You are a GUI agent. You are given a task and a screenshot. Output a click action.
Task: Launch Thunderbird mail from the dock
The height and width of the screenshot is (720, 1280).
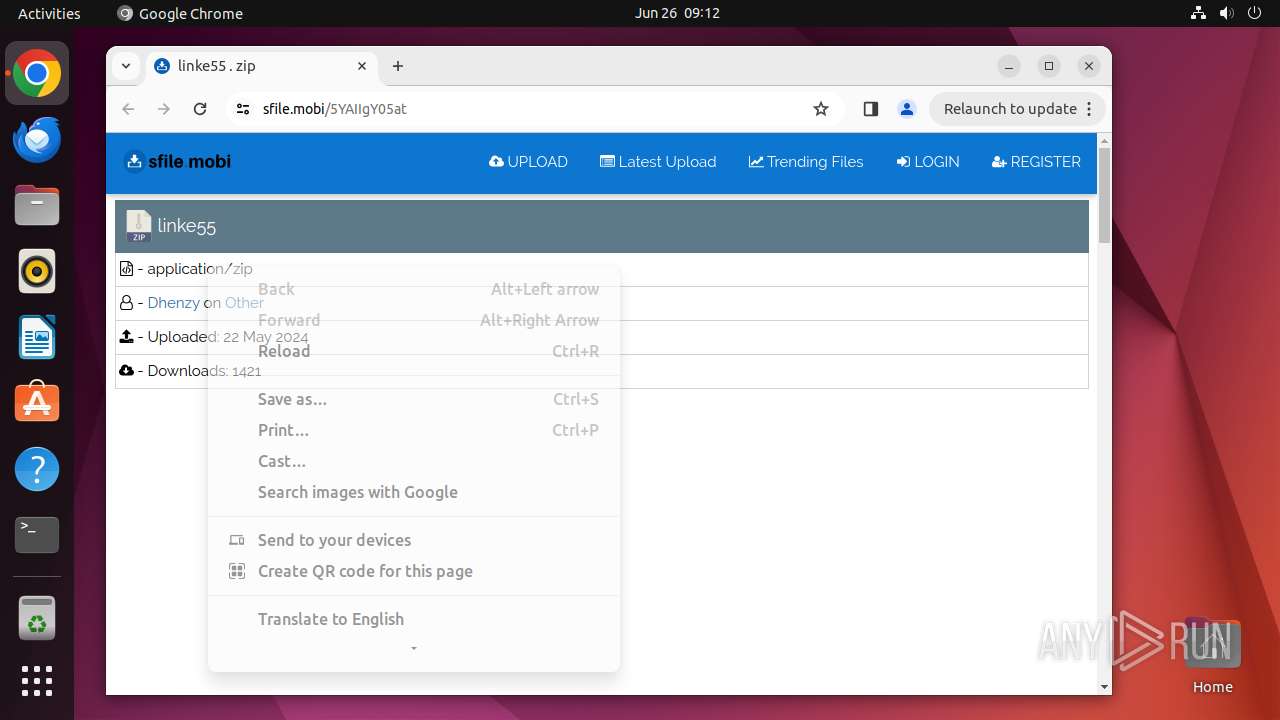tap(37, 140)
